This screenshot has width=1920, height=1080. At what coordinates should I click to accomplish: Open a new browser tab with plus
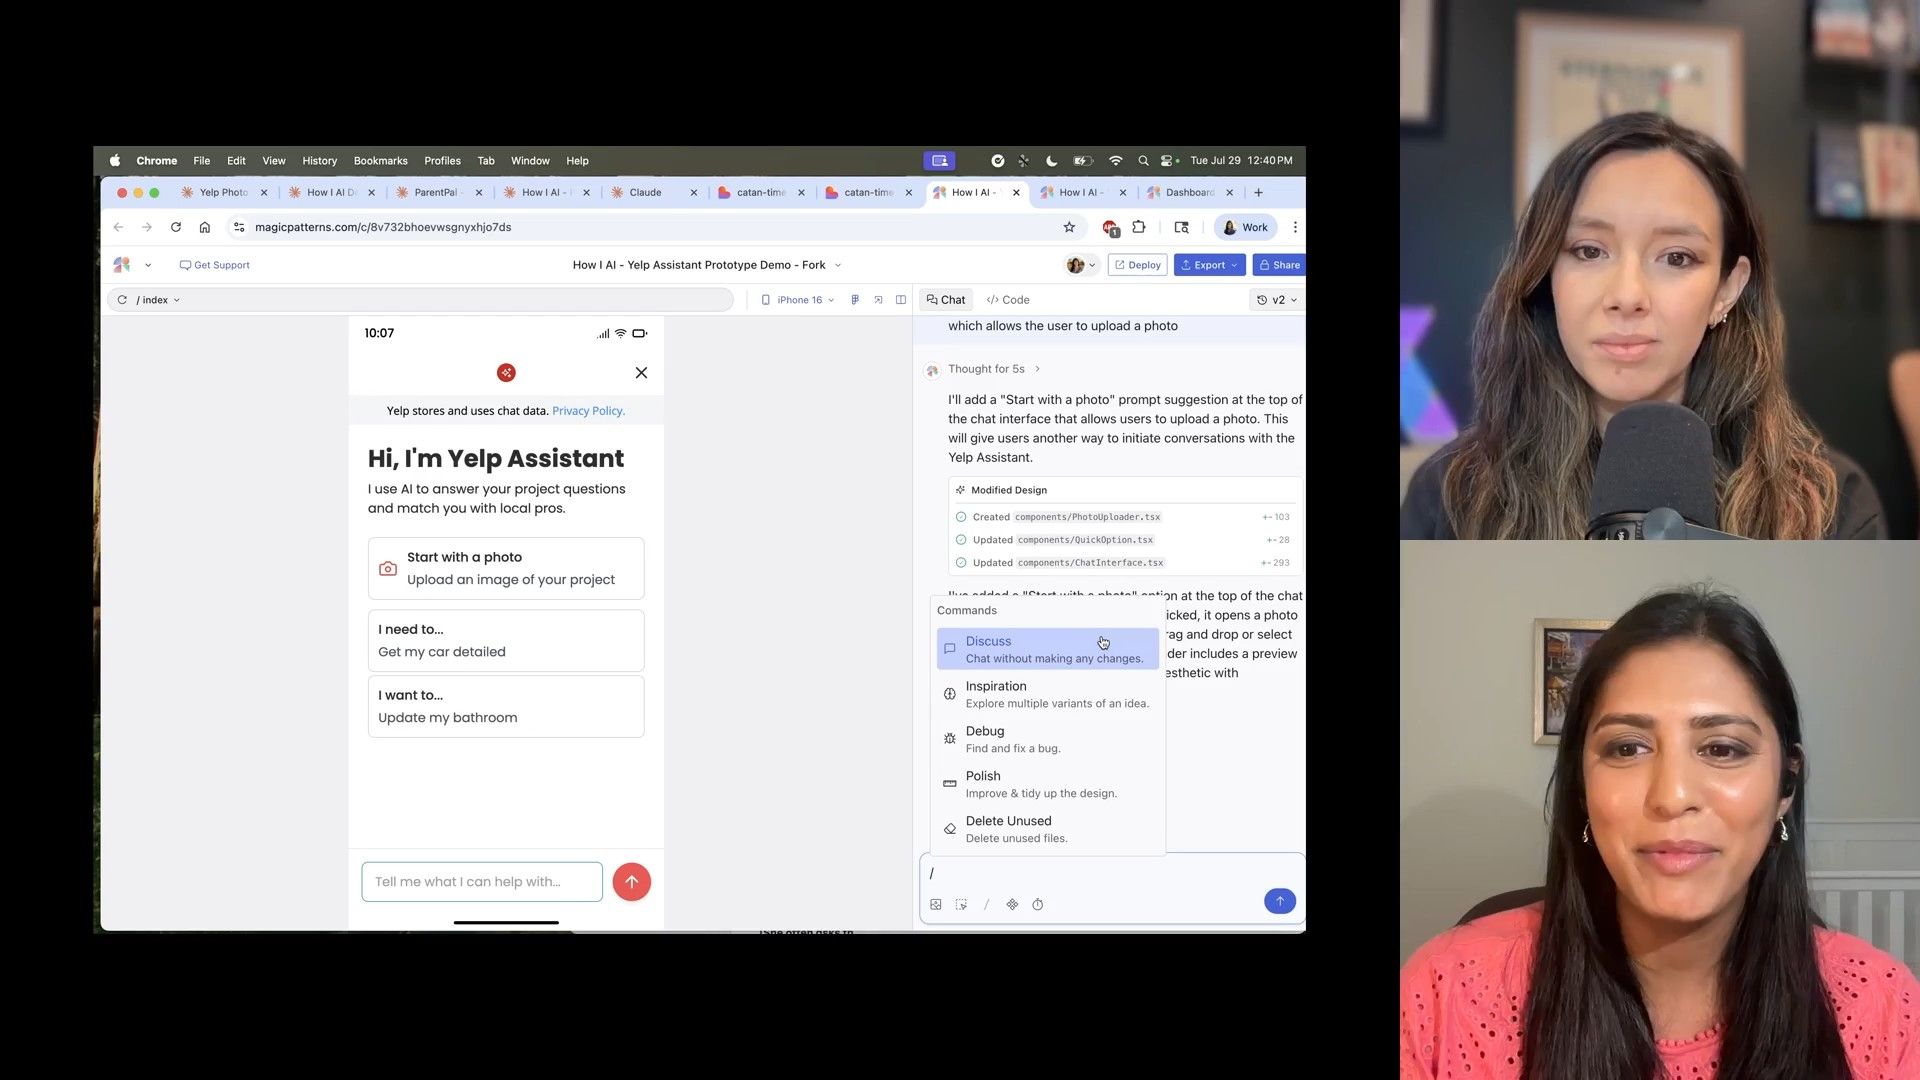(1258, 192)
